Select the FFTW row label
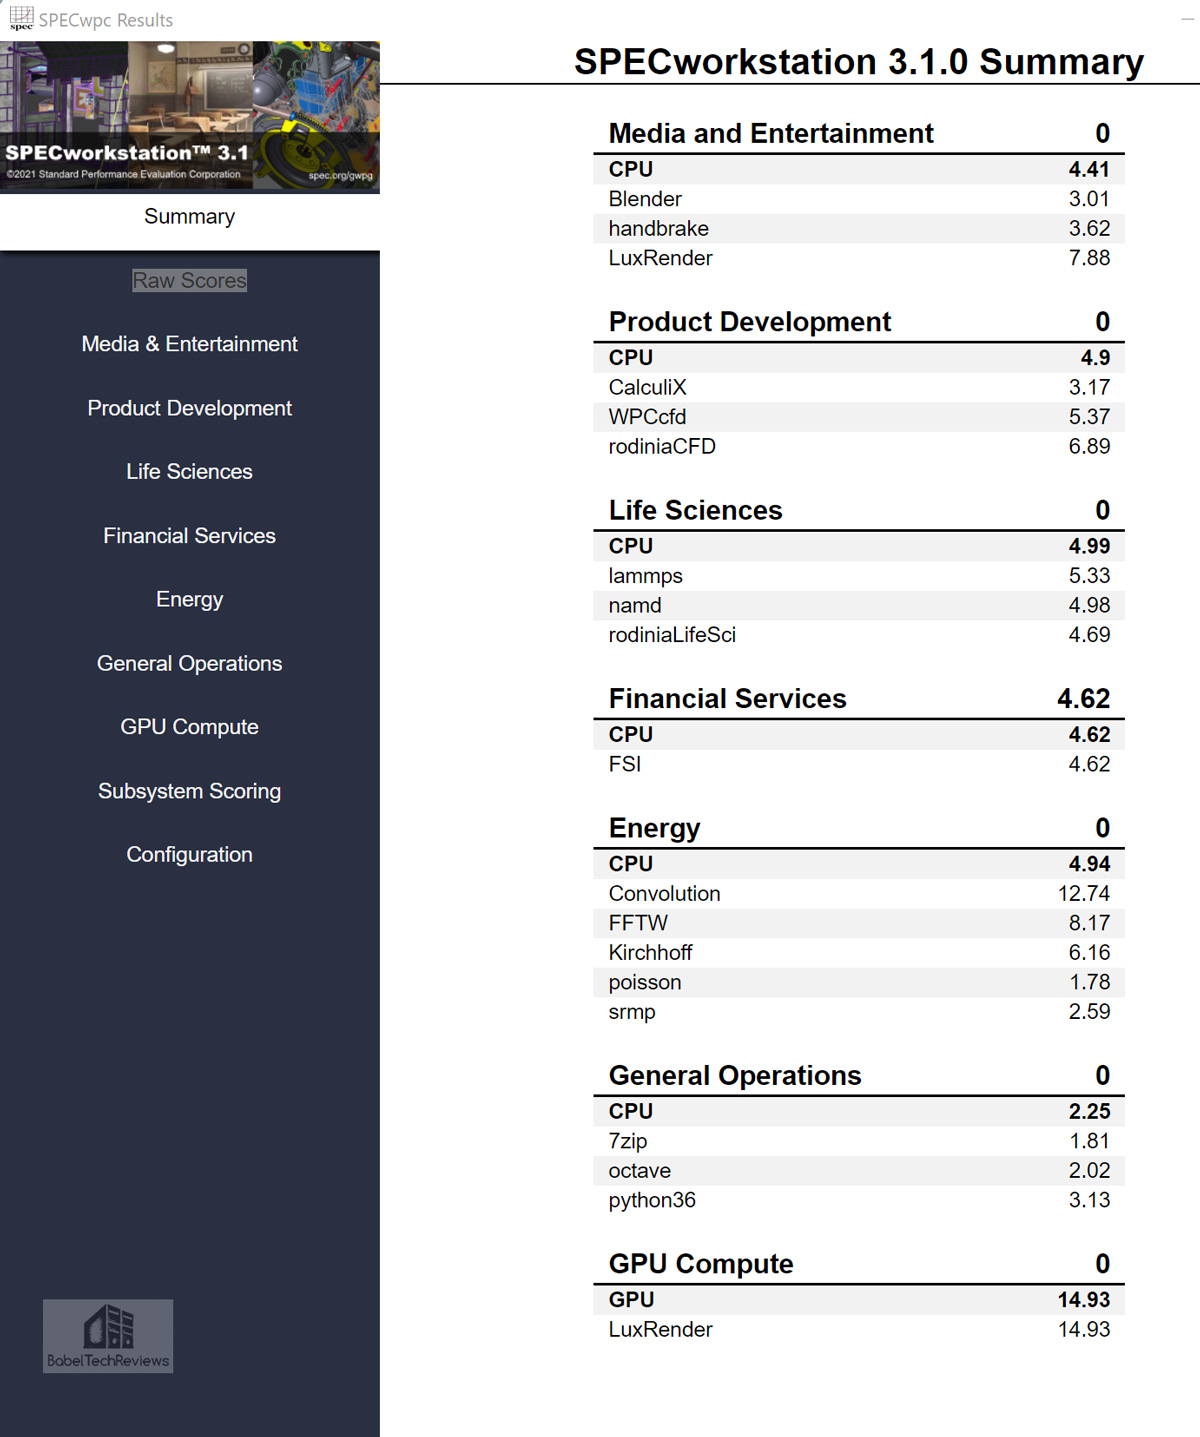1200x1437 pixels. (638, 923)
